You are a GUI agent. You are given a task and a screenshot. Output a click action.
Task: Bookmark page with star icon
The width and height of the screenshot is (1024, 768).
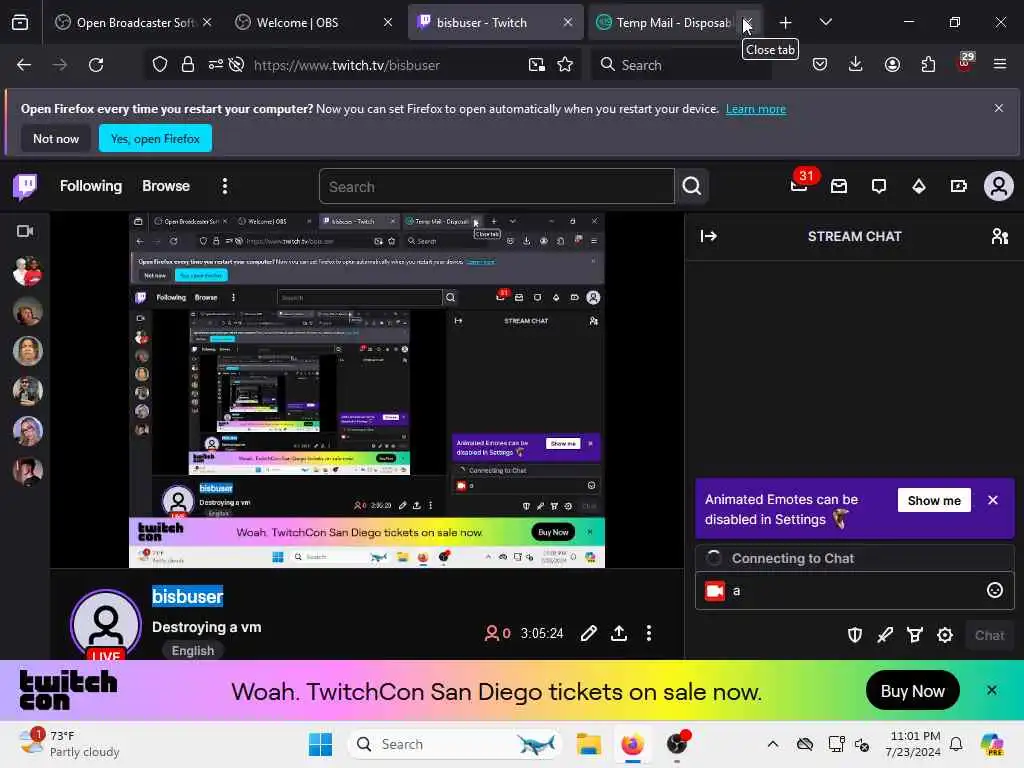565,65
